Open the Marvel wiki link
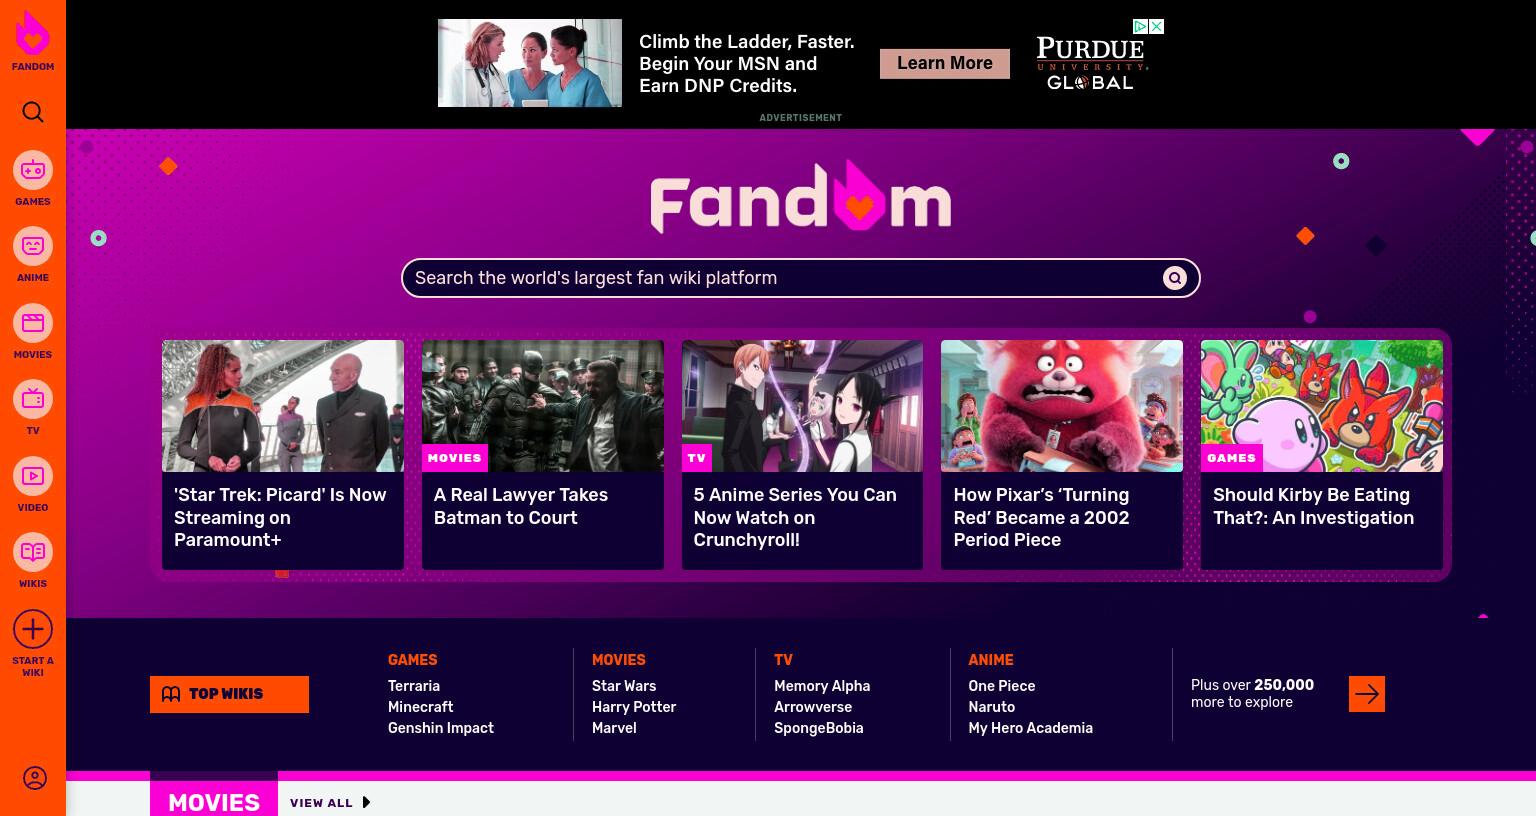The width and height of the screenshot is (1536, 816). [614, 728]
